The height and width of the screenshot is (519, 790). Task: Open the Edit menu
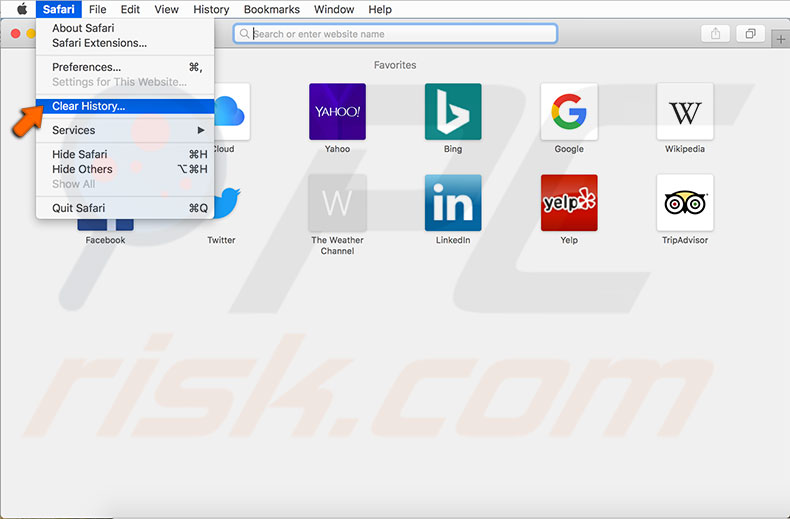[130, 9]
